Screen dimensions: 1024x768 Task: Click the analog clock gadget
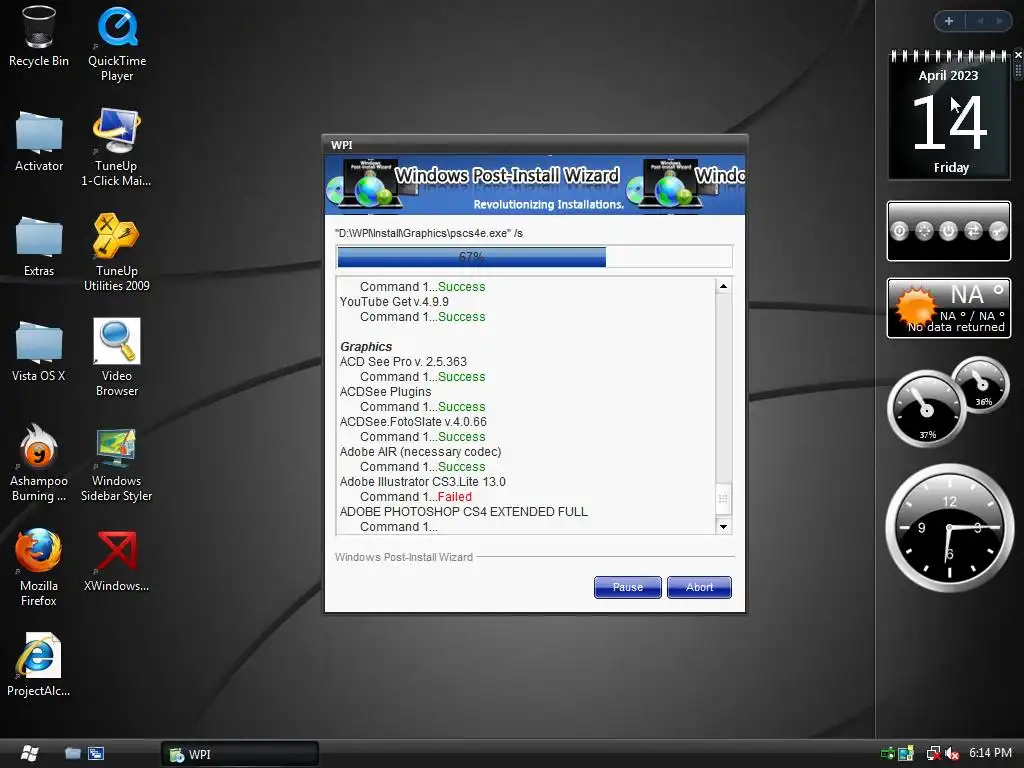[x=949, y=528]
